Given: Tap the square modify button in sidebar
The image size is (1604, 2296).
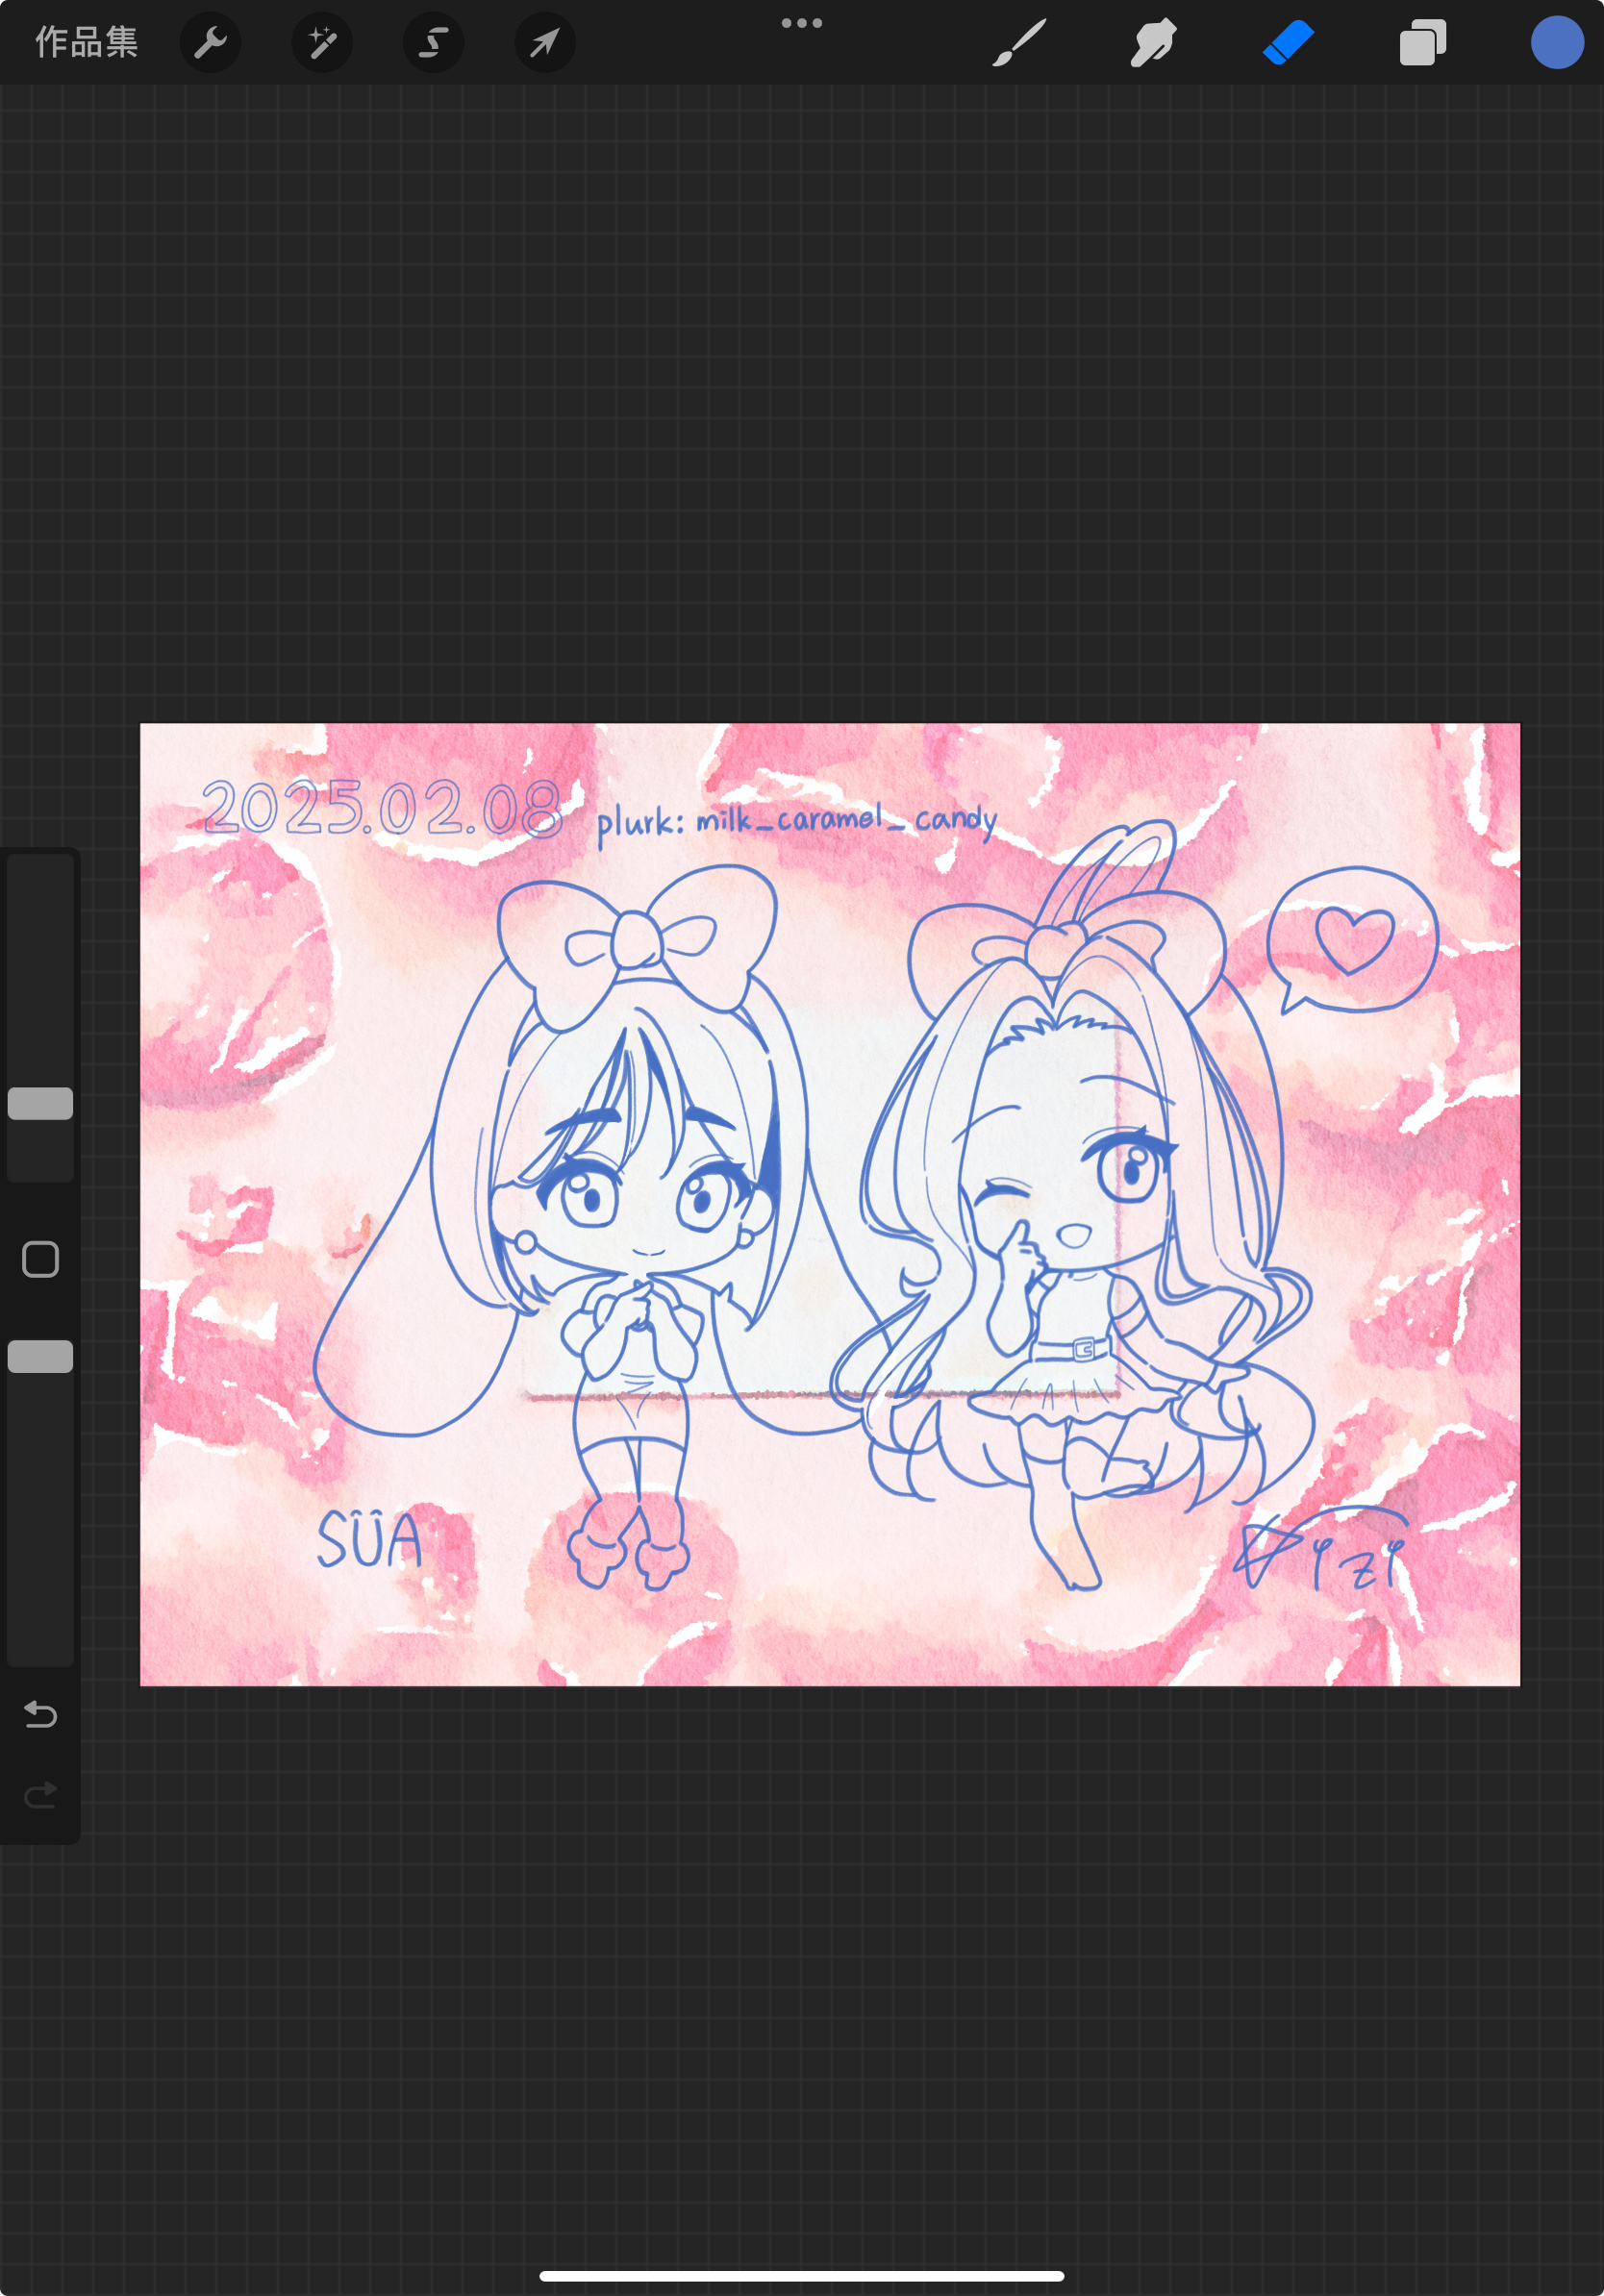Looking at the screenshot, I should pos(41,1260).
